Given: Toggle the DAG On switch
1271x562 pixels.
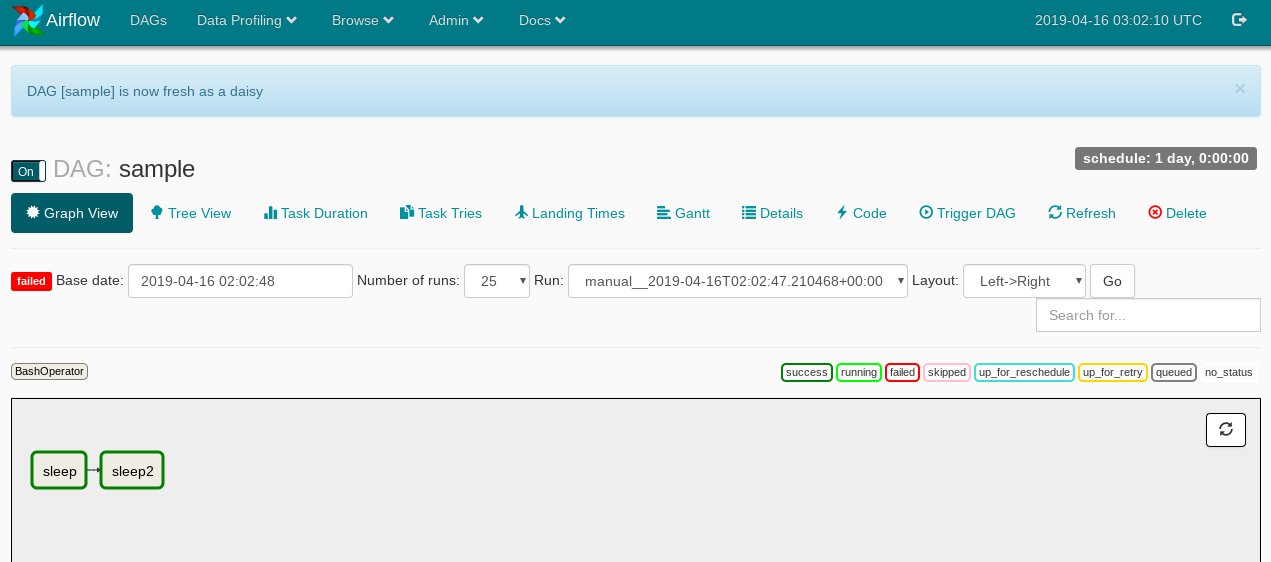Looking at the screenshot, I should point(29,171).
